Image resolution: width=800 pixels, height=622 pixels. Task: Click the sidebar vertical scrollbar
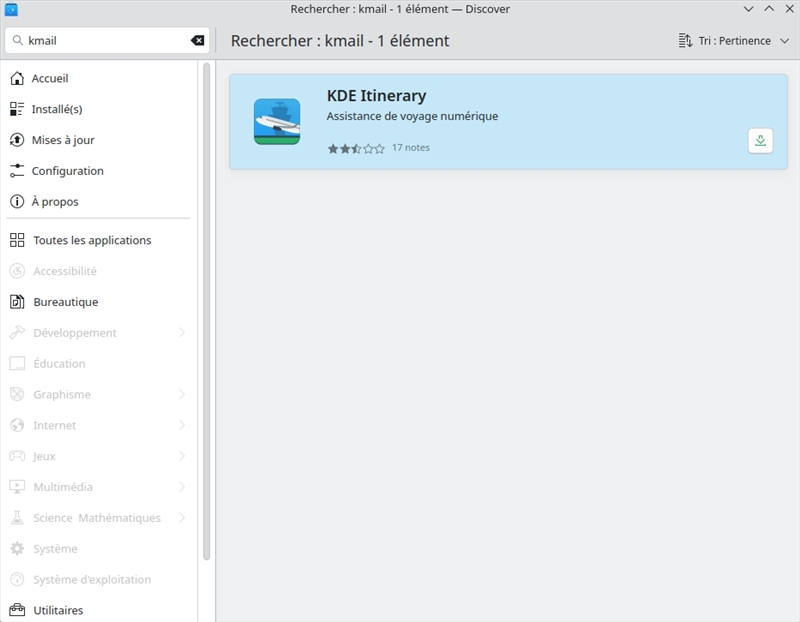click(207, 311)
